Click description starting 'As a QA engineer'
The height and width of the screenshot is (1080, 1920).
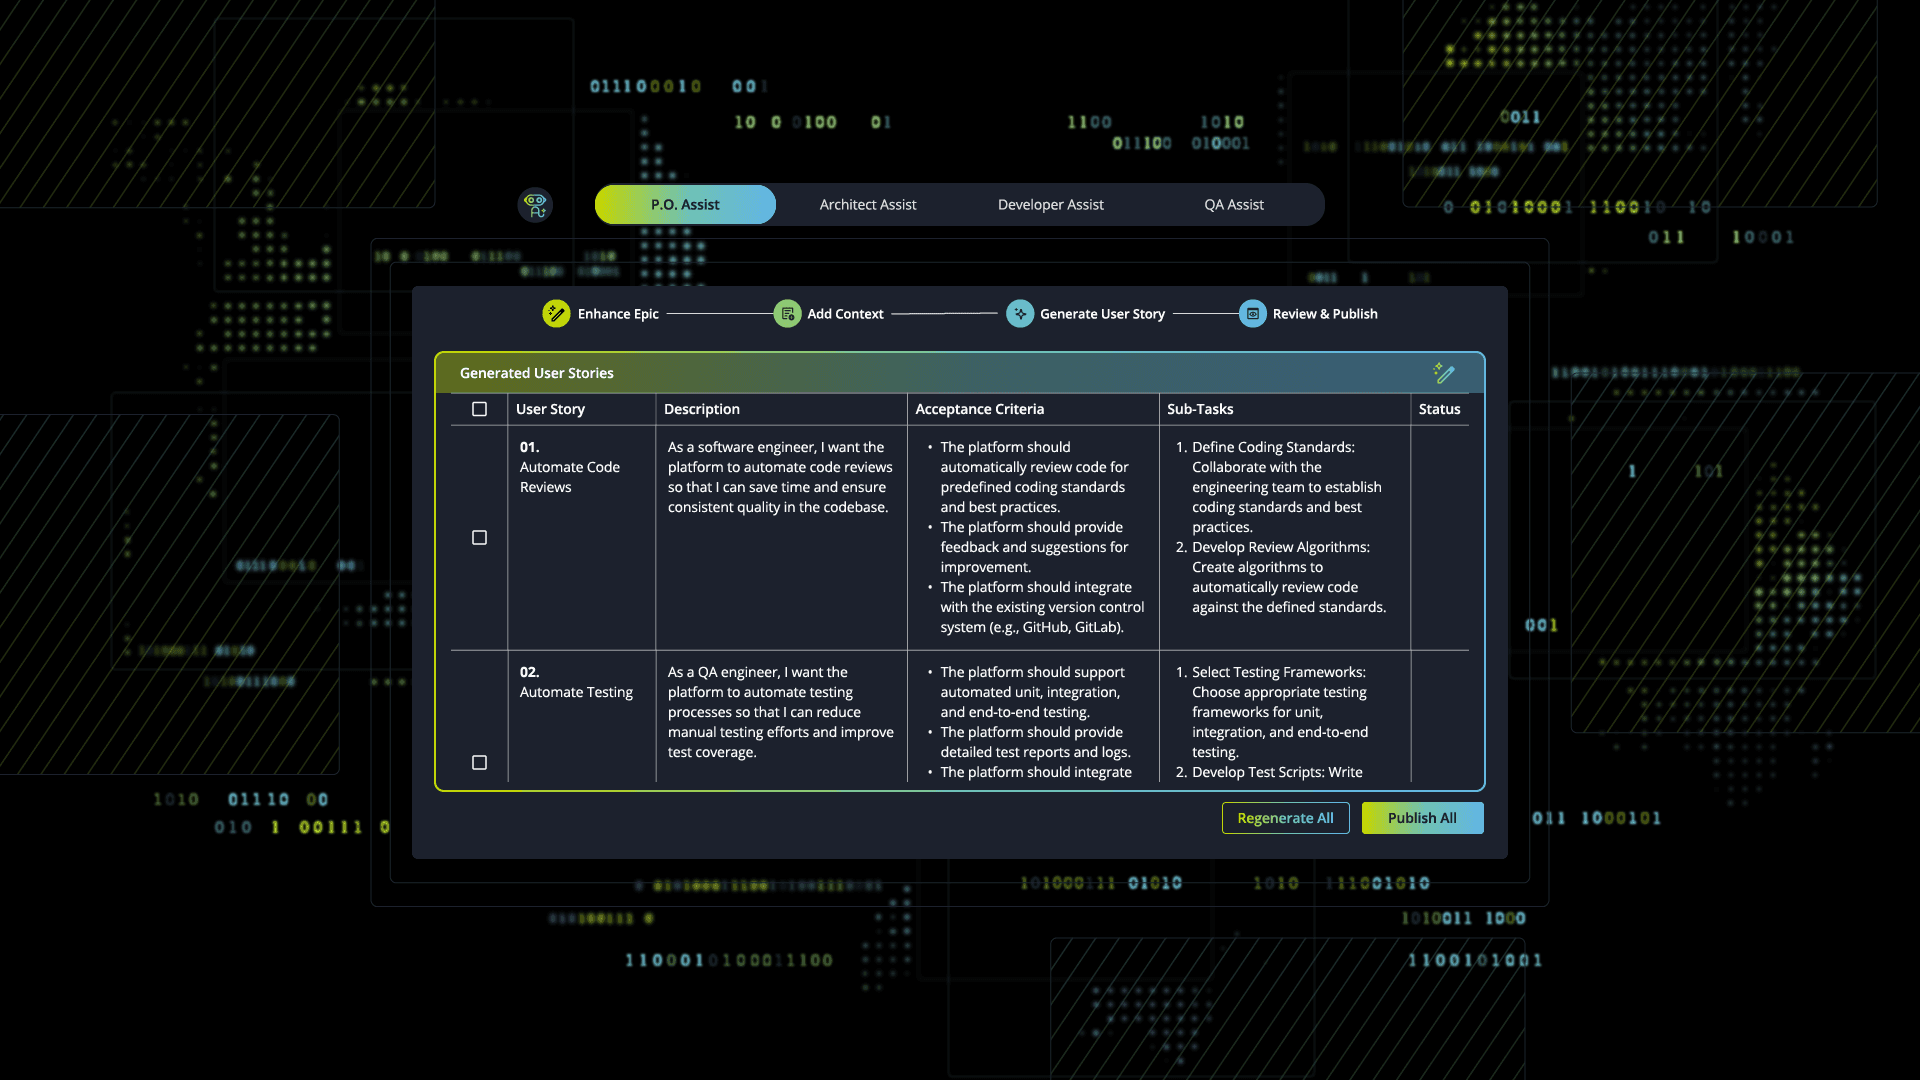pyautogui.click(x=781, y=712)
